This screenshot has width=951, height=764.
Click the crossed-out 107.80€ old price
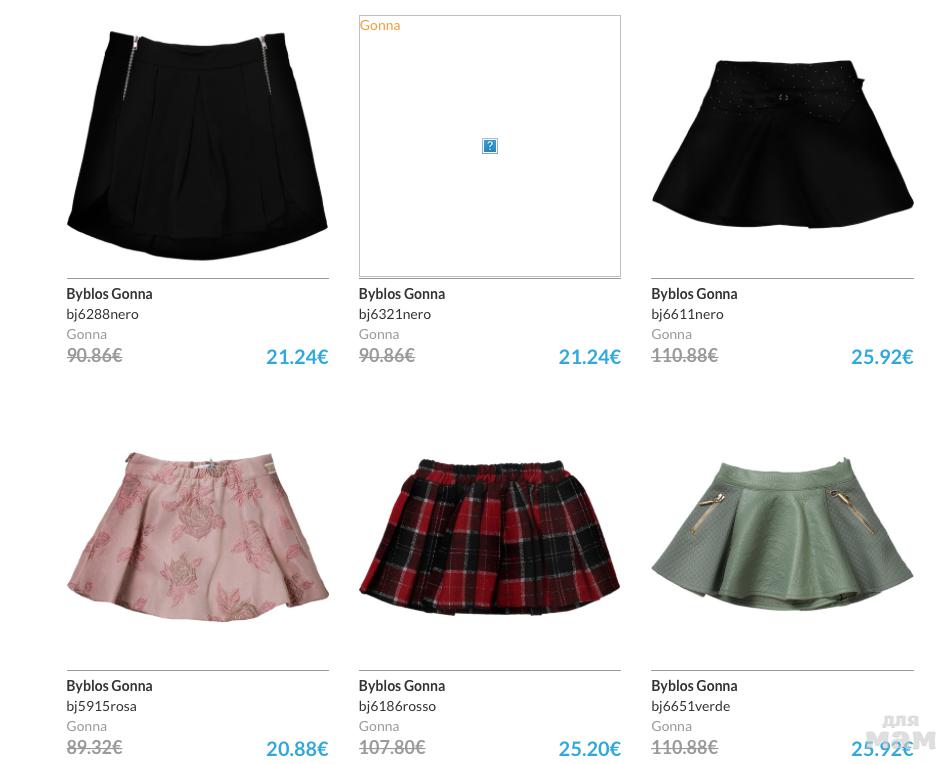pyautogui.click(x=392, y=747)
